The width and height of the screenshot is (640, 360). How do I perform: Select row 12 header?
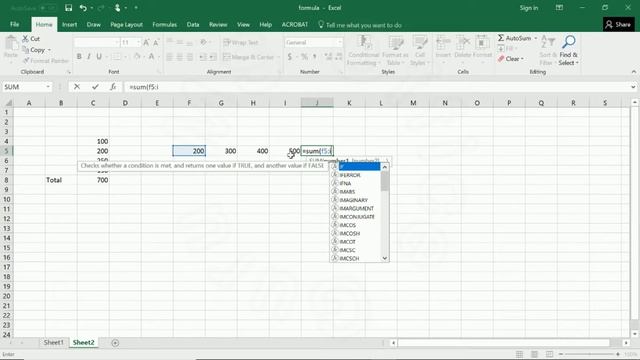7,219
